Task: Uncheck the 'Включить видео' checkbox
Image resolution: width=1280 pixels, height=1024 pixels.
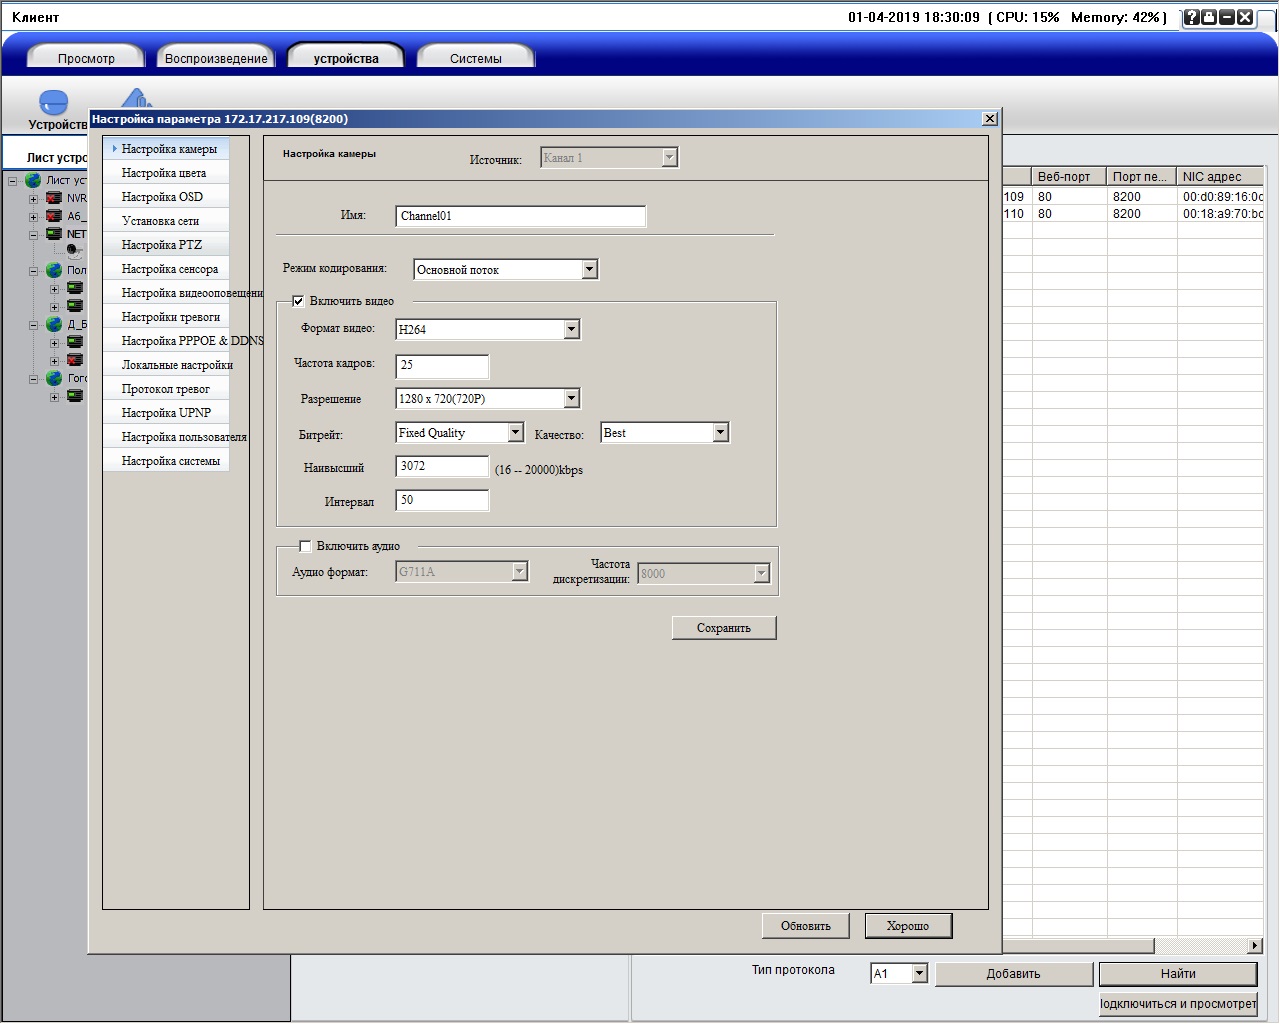Action: (298, 301)
